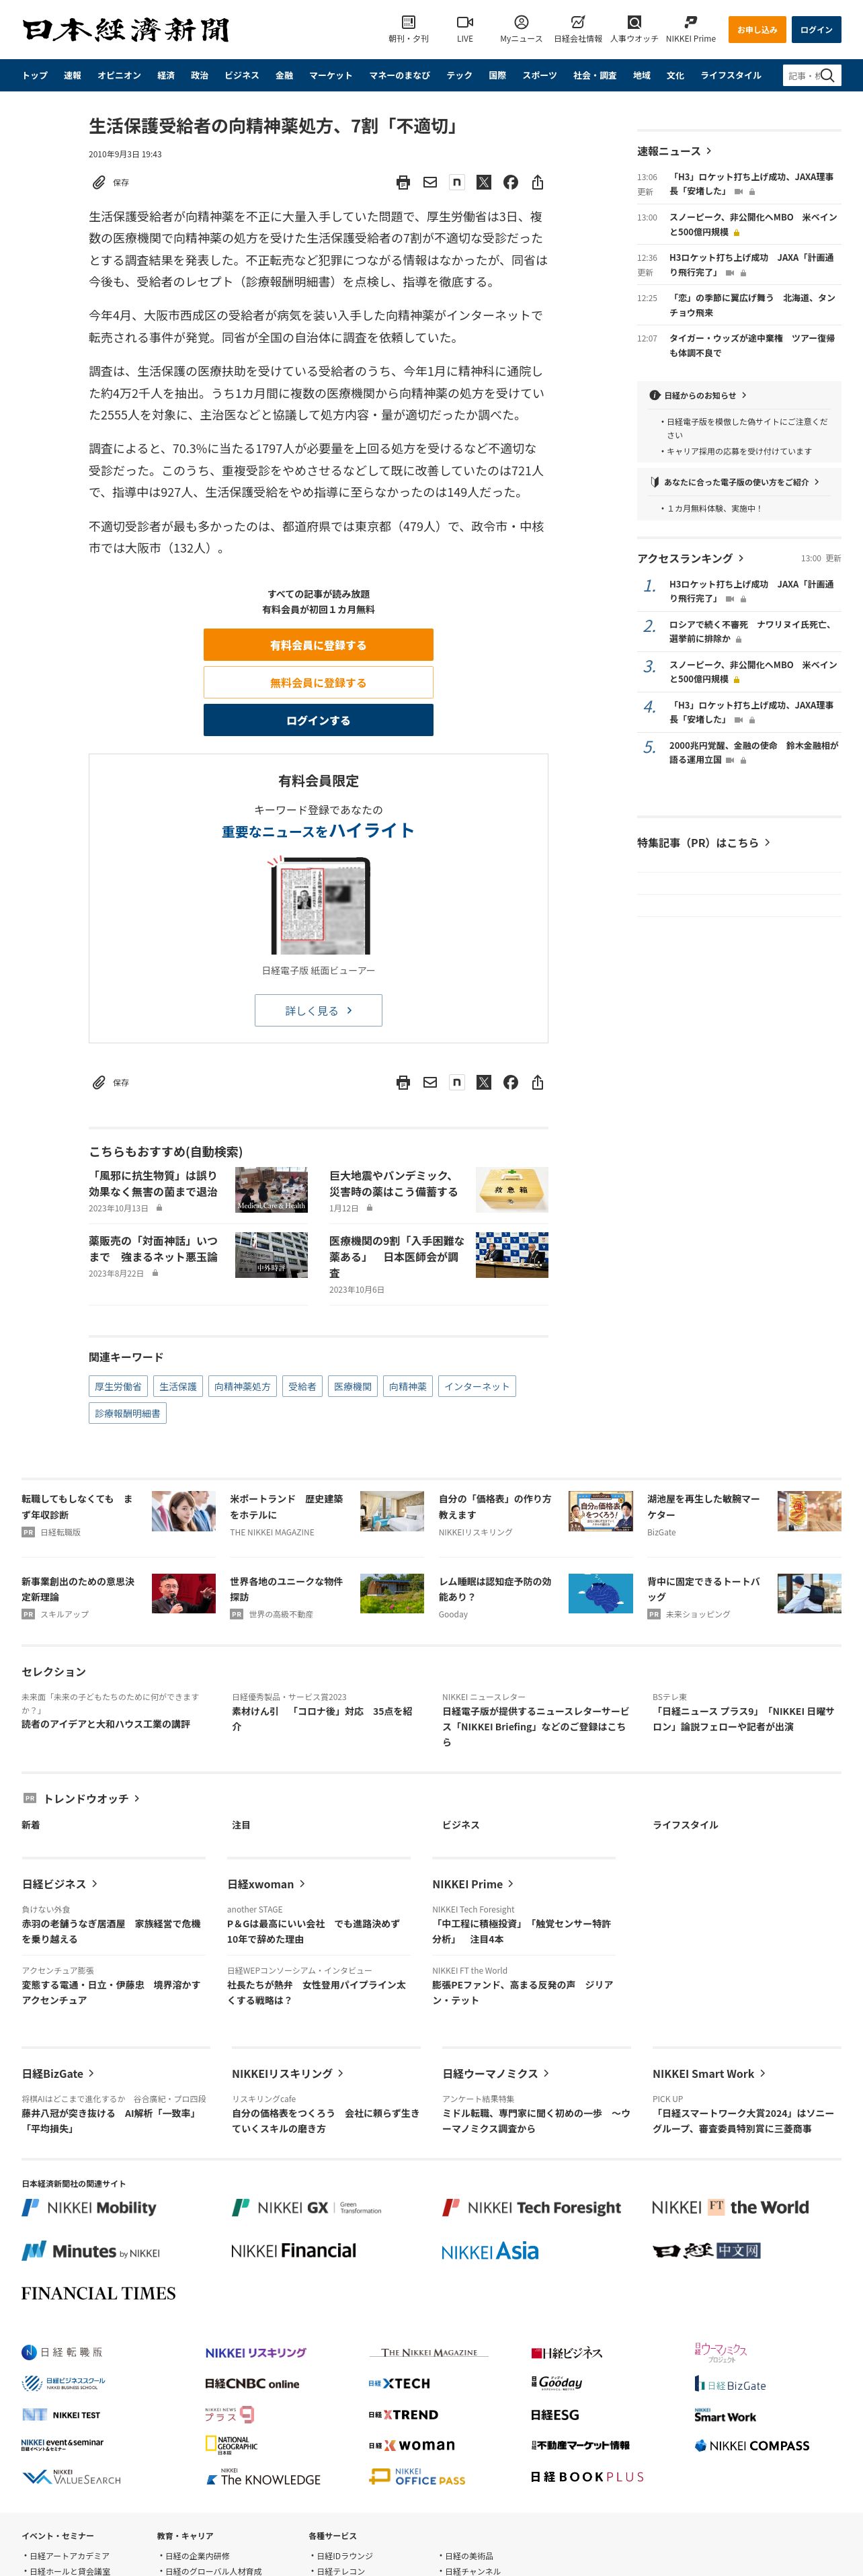Open 「風邪に抗生物質」は誤り recommended article
The image size is (863, 2576).
tap(153, 1184)
